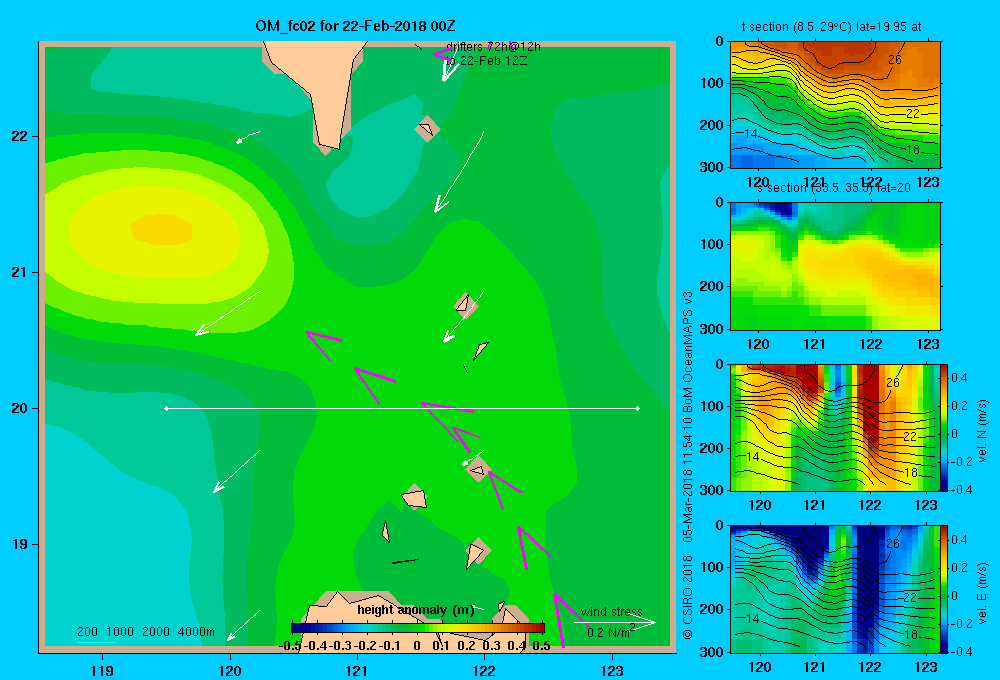1000x680 pixels.
Task: Click latitude label "20" on the main map axis
Action: (20, 408)
